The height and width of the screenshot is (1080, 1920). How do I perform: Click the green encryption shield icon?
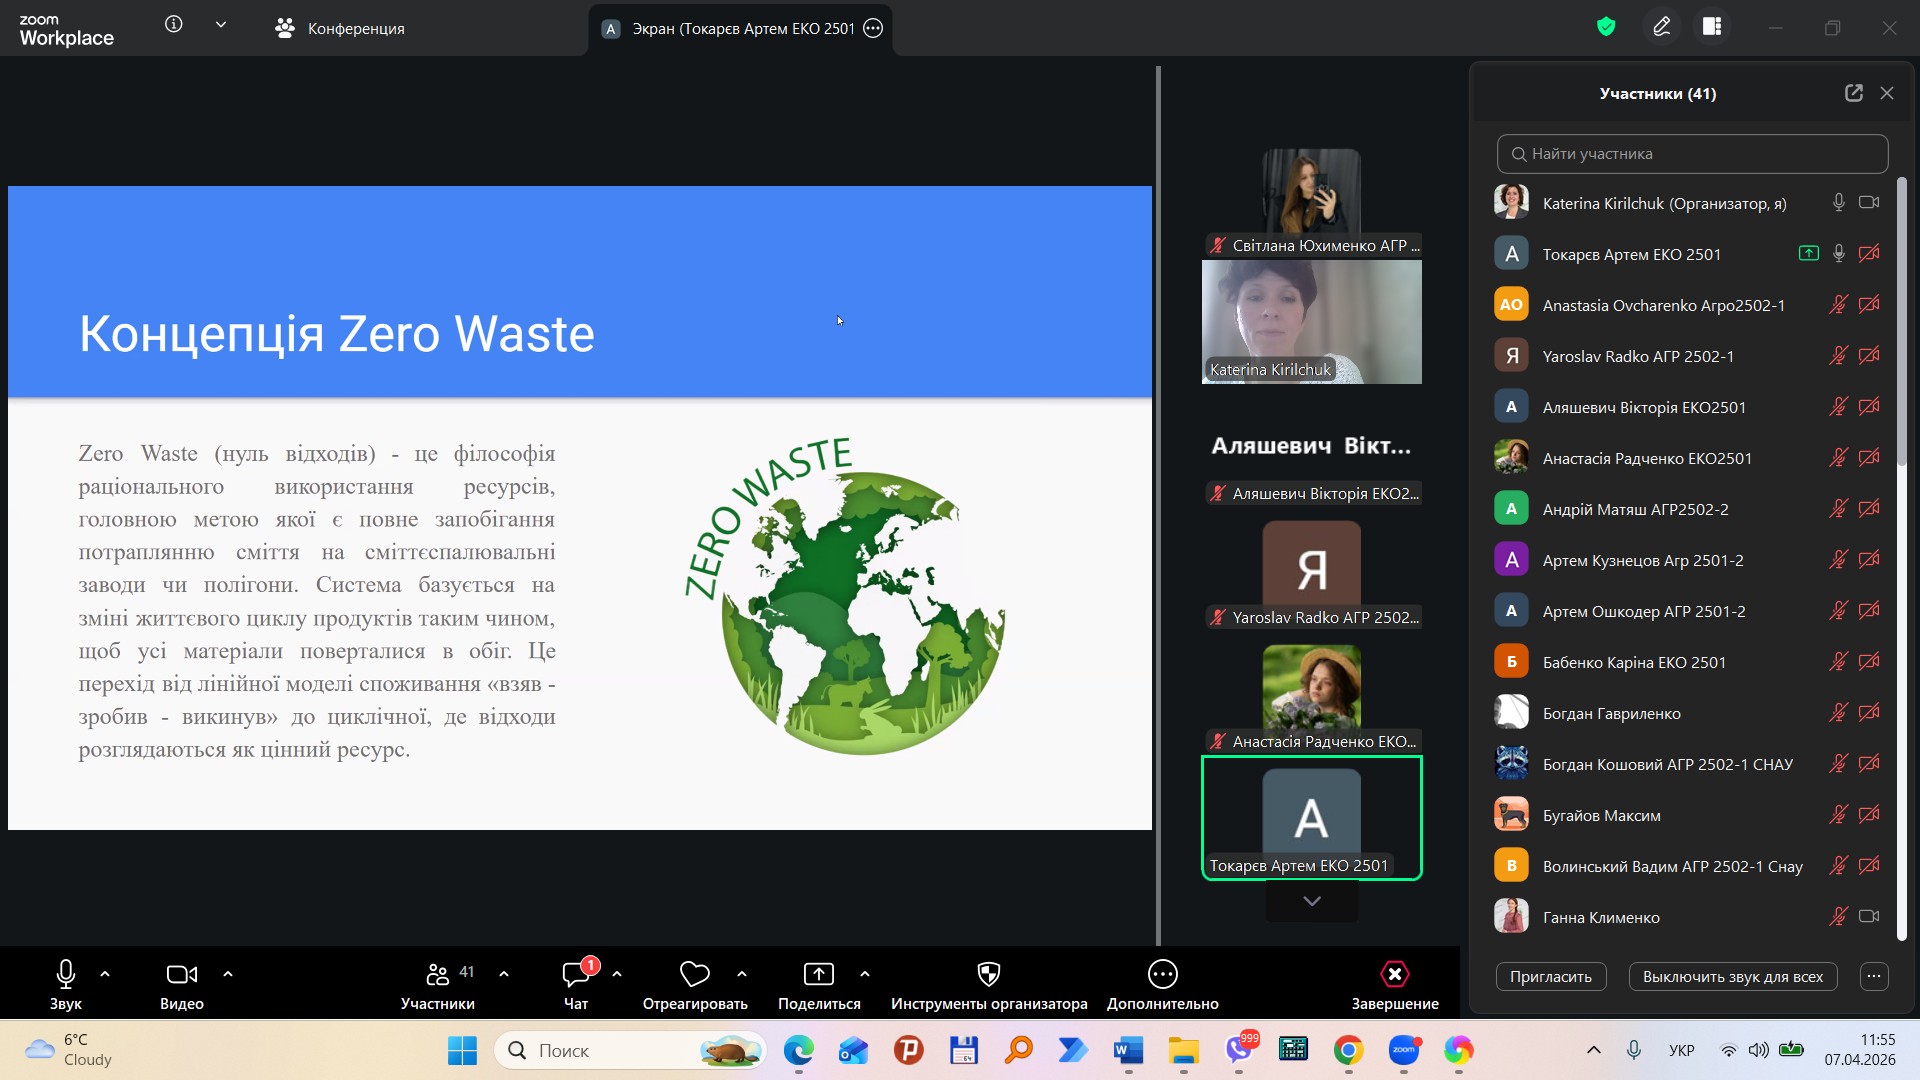tap(1606, 27)
